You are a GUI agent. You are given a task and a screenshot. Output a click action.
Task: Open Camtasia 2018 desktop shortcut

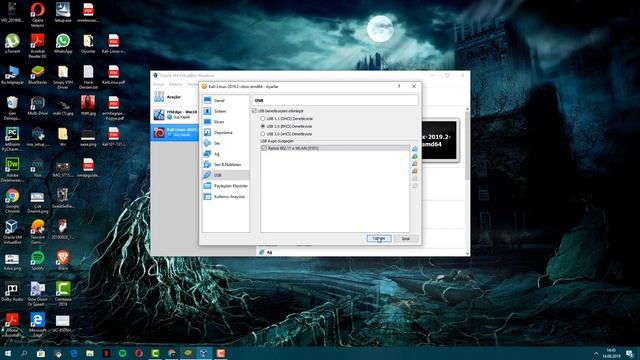tap(63, 293)
